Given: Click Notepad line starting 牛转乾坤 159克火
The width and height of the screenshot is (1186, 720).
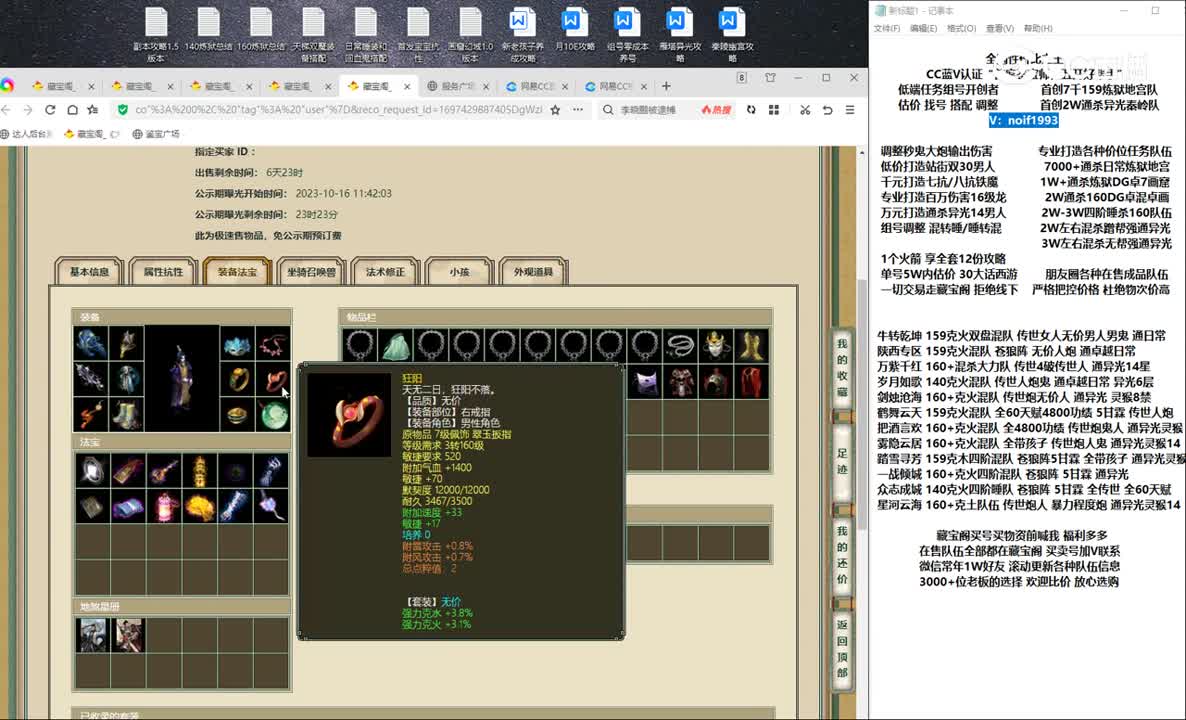Looking at the screenshot, I should (x=1021, y=335).
